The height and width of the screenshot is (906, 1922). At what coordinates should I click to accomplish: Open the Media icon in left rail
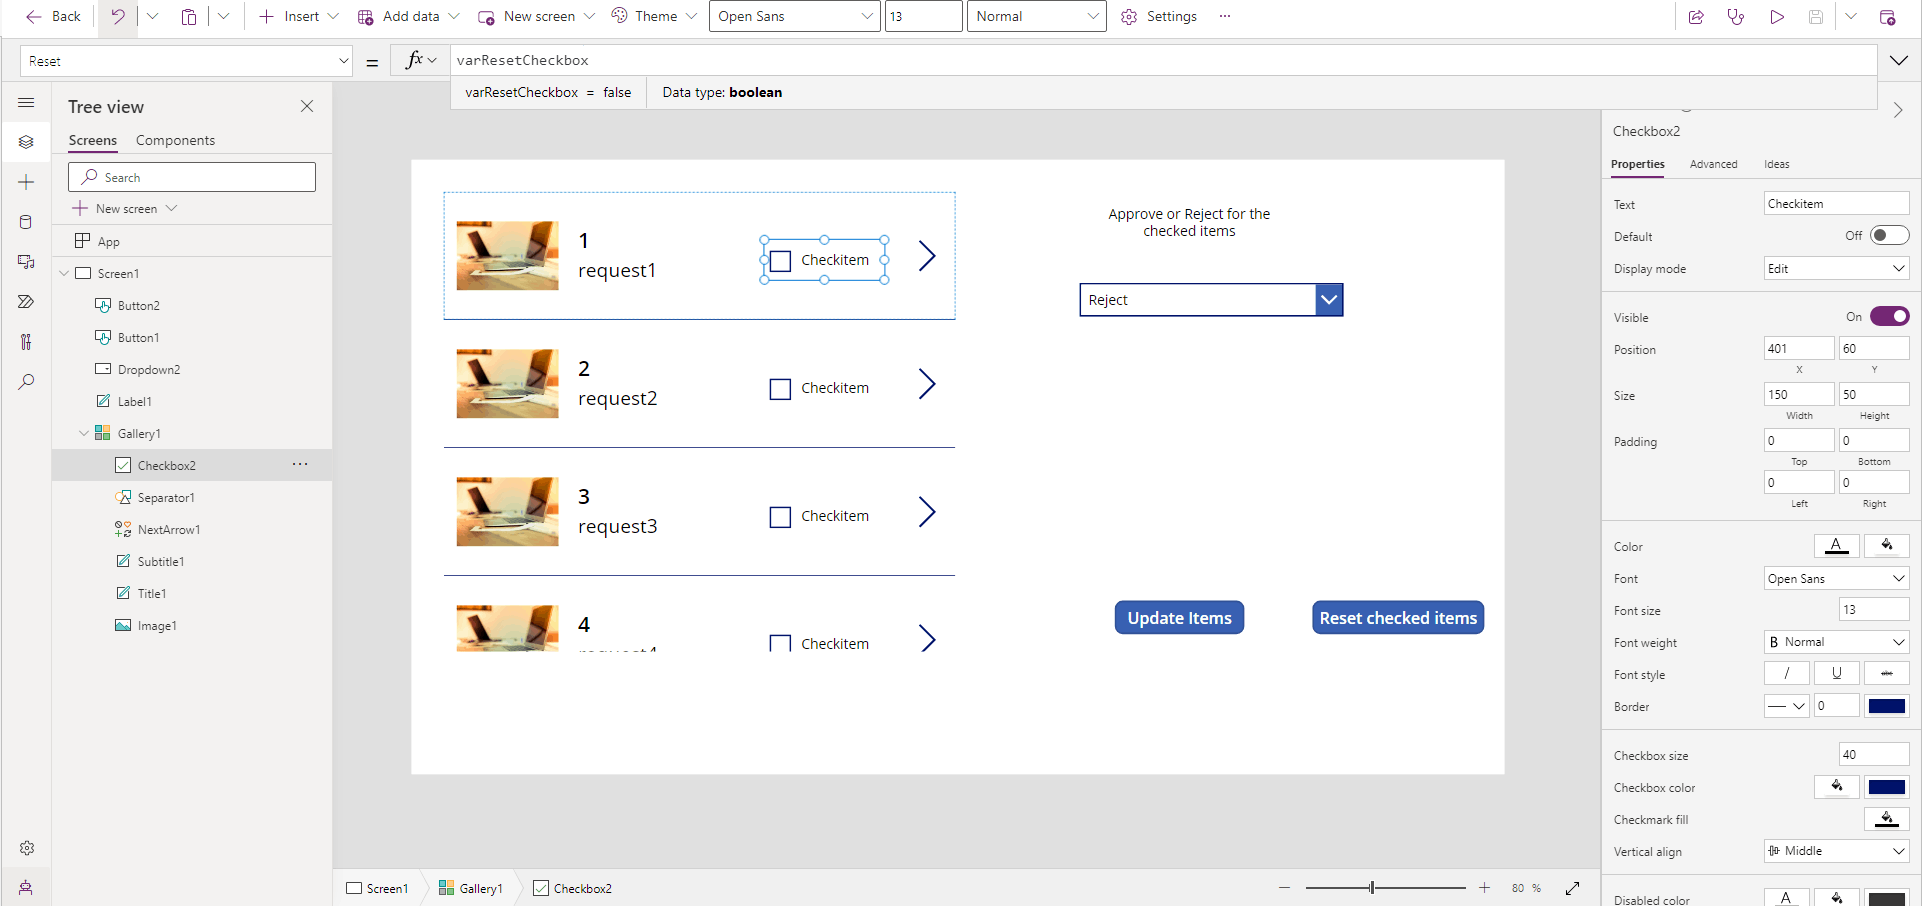(x=26, y=262)
